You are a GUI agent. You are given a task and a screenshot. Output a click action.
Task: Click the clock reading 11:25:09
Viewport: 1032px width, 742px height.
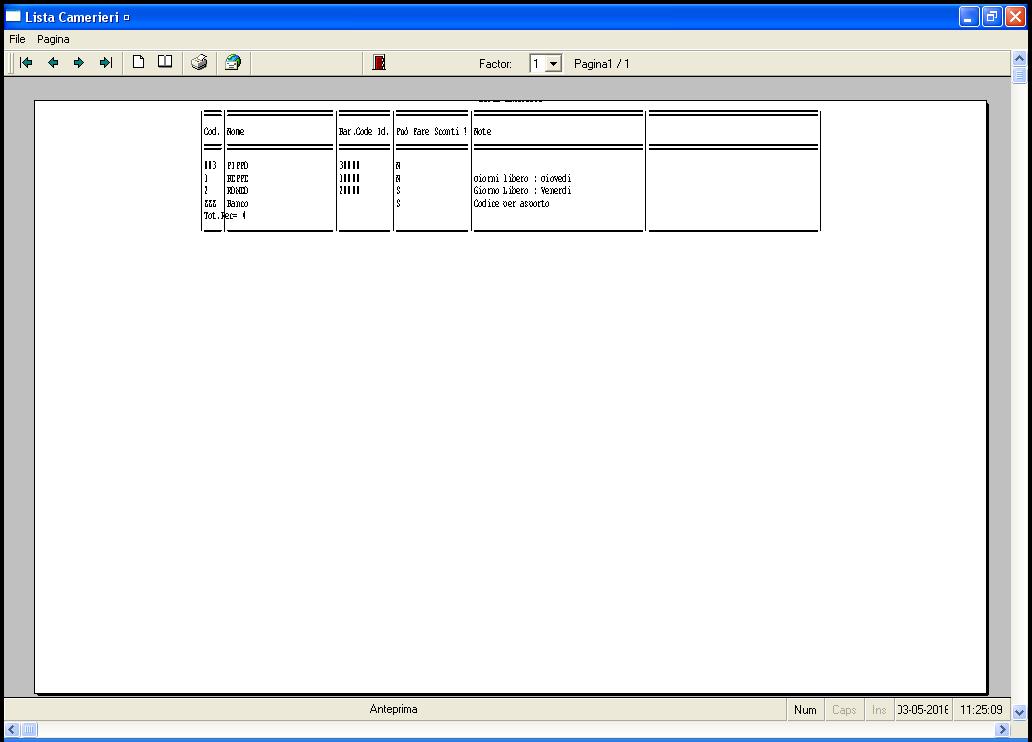point(981,710)
